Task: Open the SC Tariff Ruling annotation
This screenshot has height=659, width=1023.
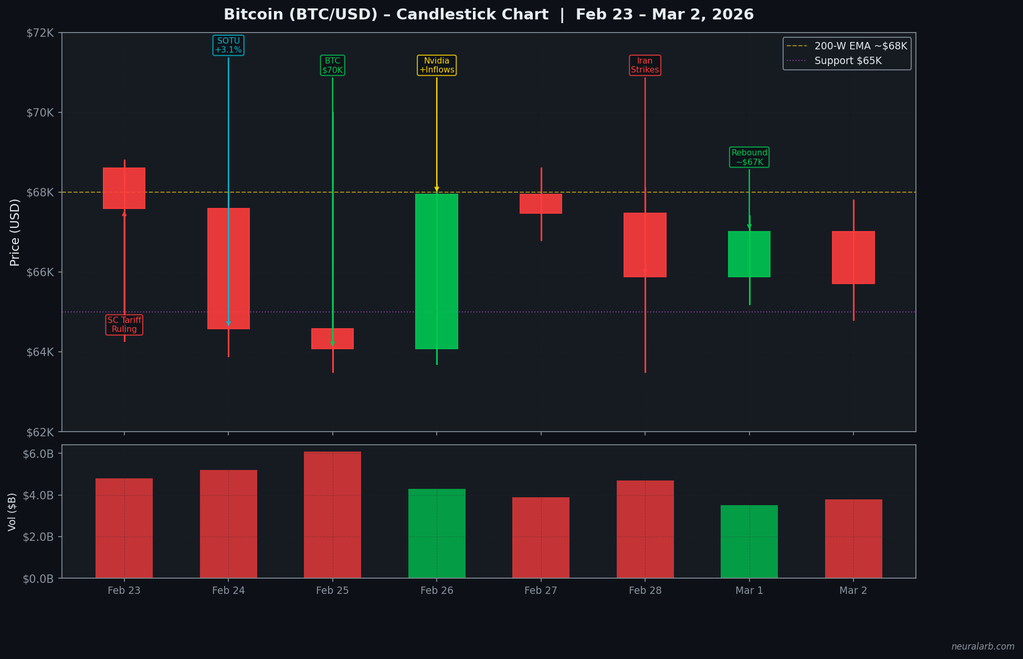Action: coord(124,327)
